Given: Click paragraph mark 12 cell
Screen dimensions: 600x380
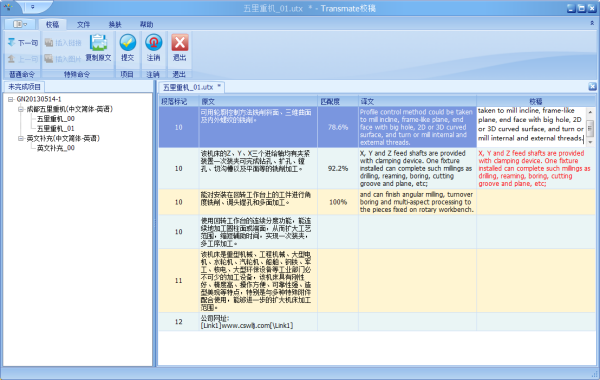Looking at the screenshot, I should click(x=179, y=322).
